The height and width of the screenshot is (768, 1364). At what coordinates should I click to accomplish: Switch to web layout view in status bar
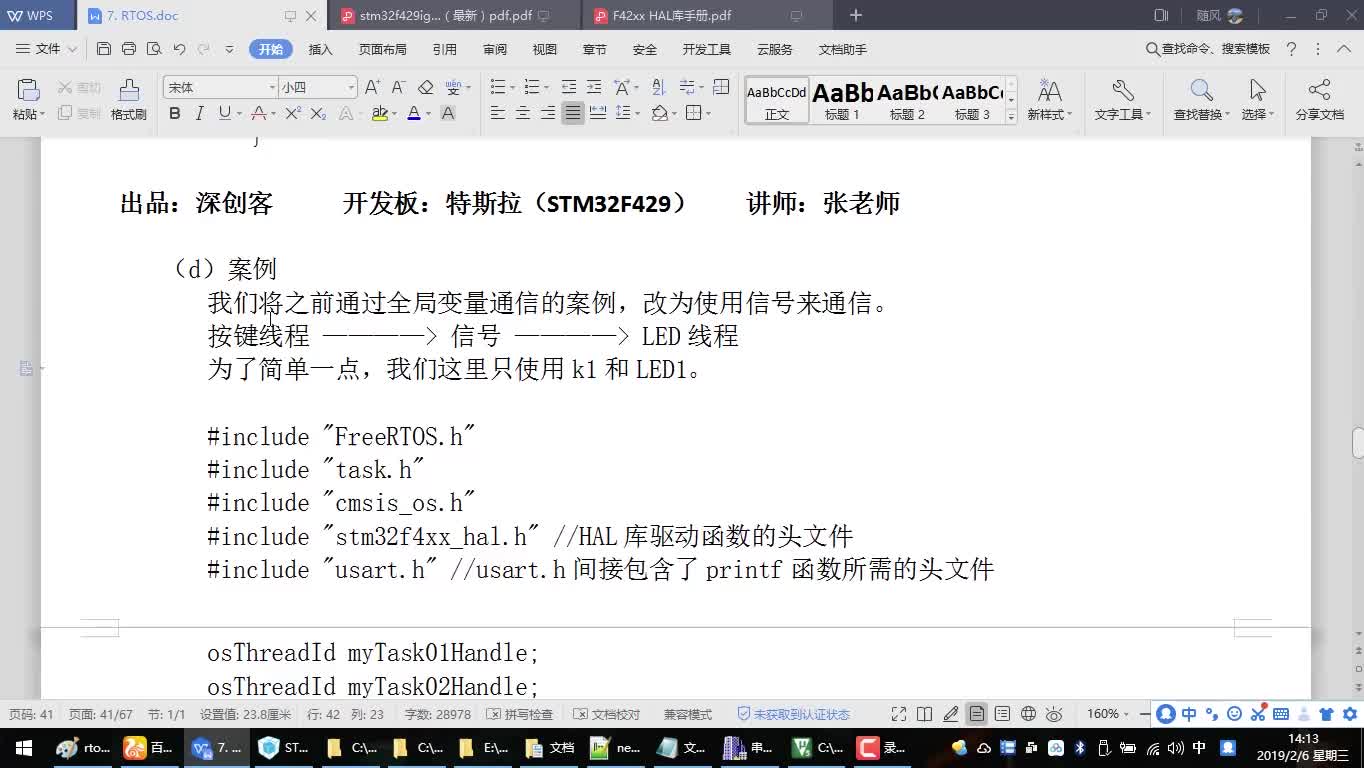[x=1028, y=714]
